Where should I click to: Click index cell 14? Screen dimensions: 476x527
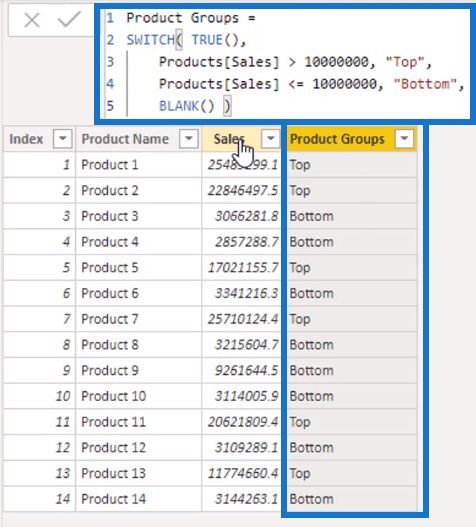click(39, 499)
